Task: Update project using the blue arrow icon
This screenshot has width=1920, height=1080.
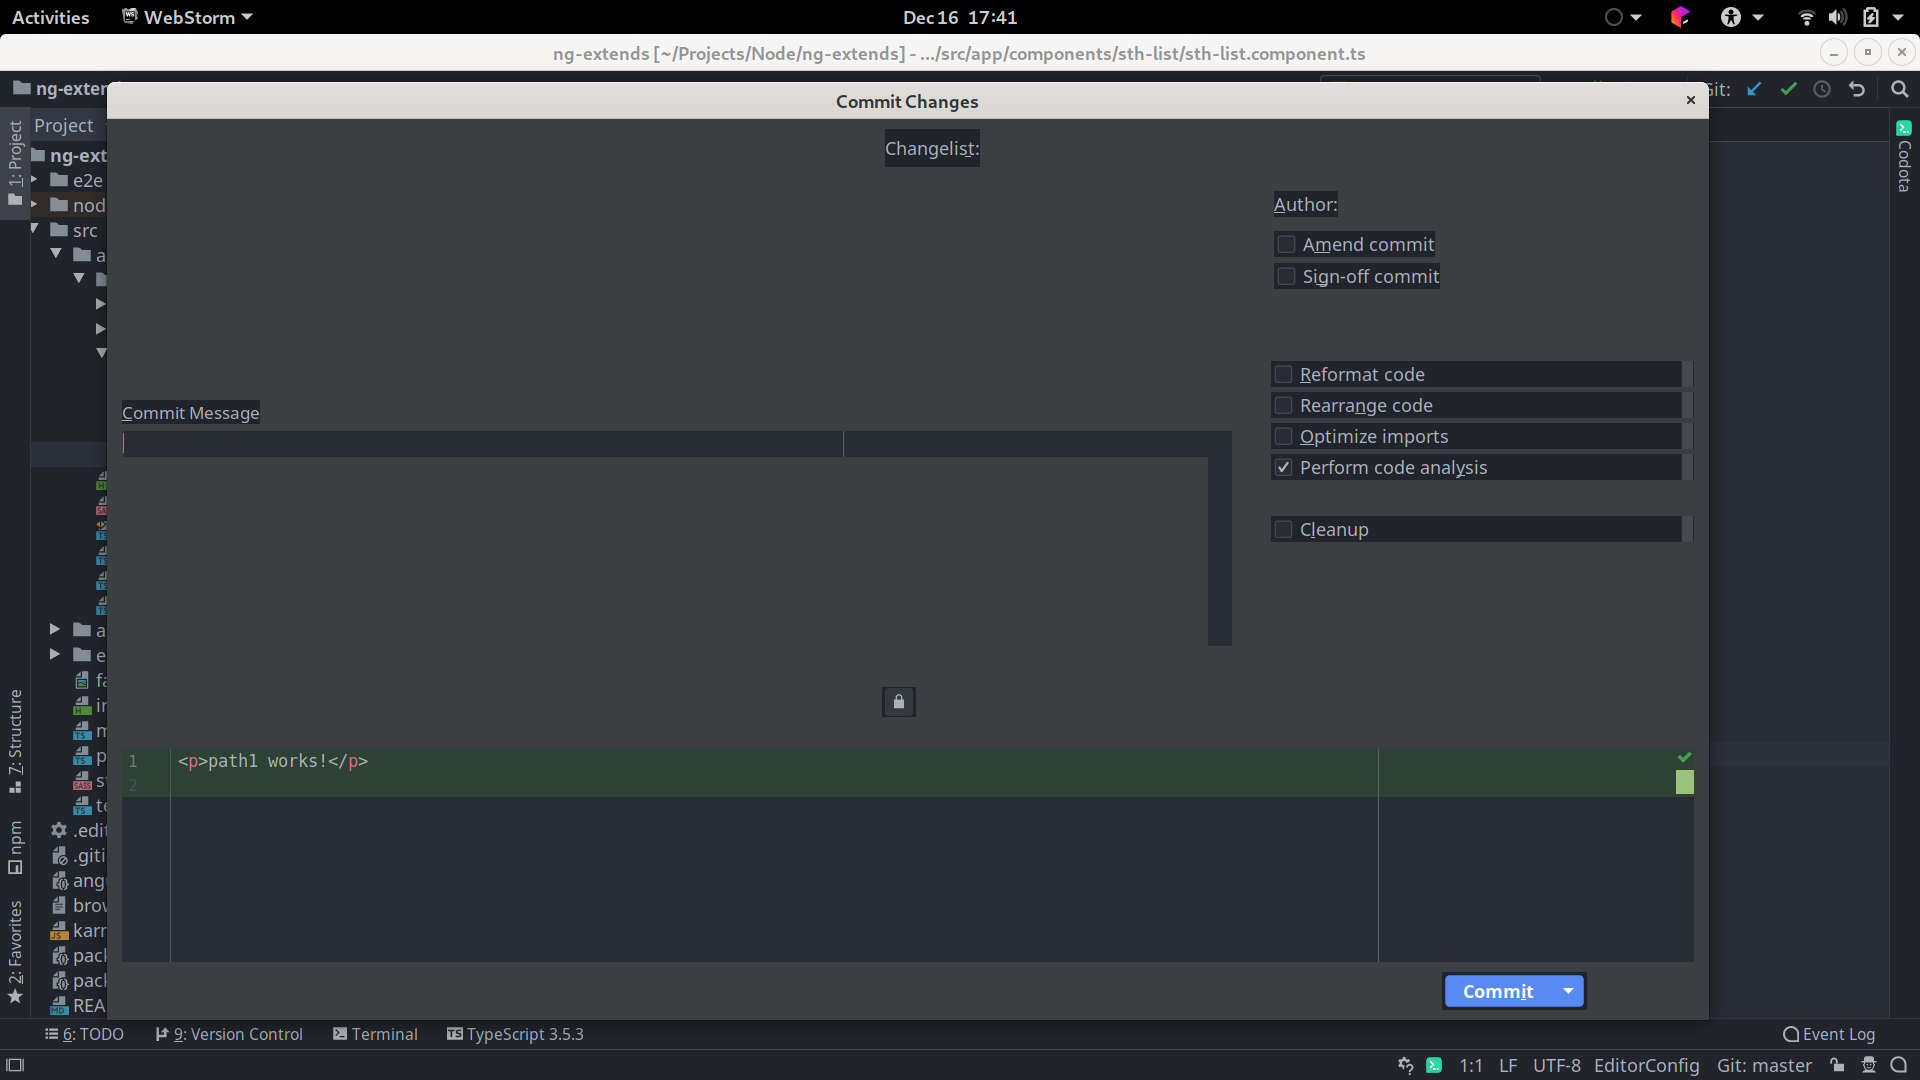Action: (1754, 89)
